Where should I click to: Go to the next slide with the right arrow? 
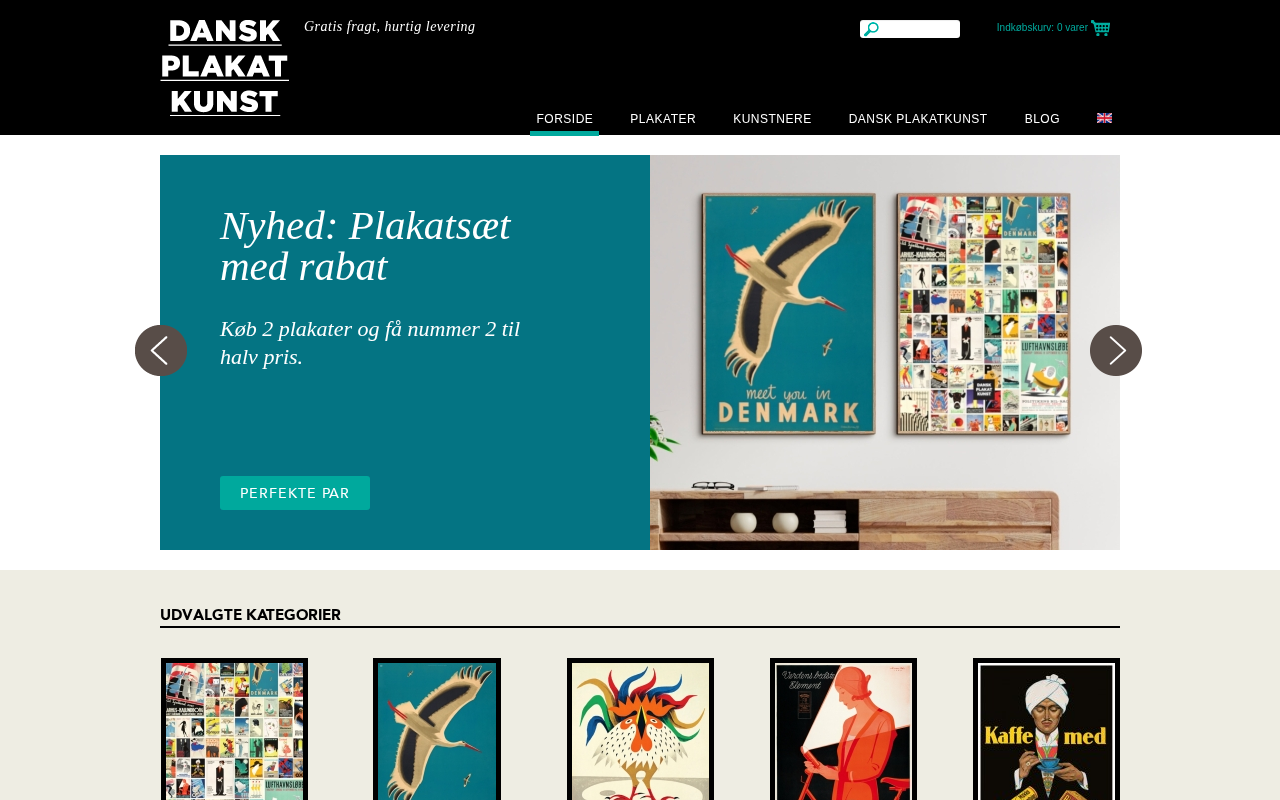[x=1116, y=350]
